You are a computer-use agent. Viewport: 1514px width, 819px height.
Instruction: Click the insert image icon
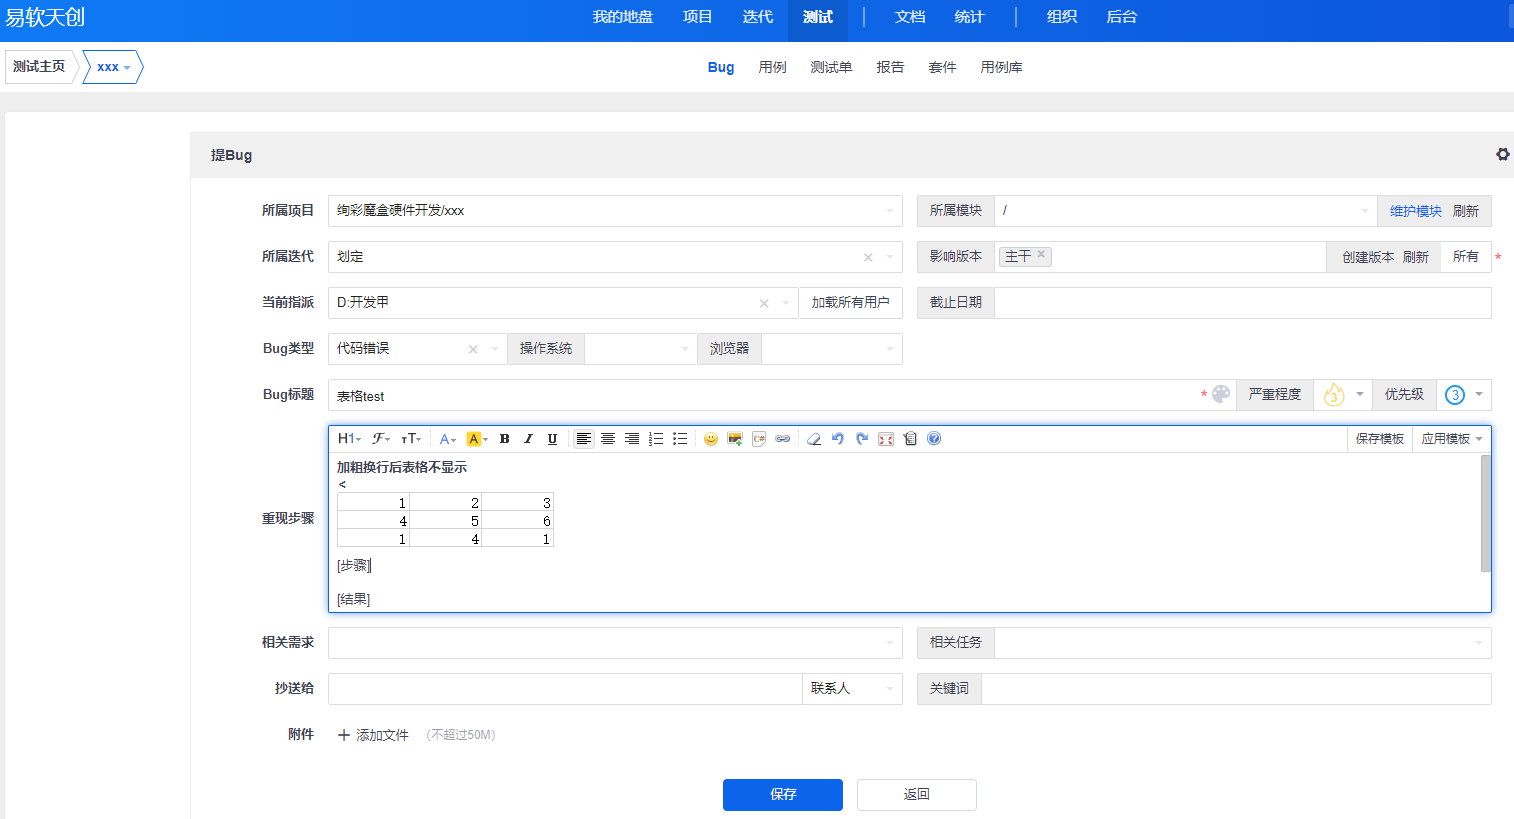point(735,439)
